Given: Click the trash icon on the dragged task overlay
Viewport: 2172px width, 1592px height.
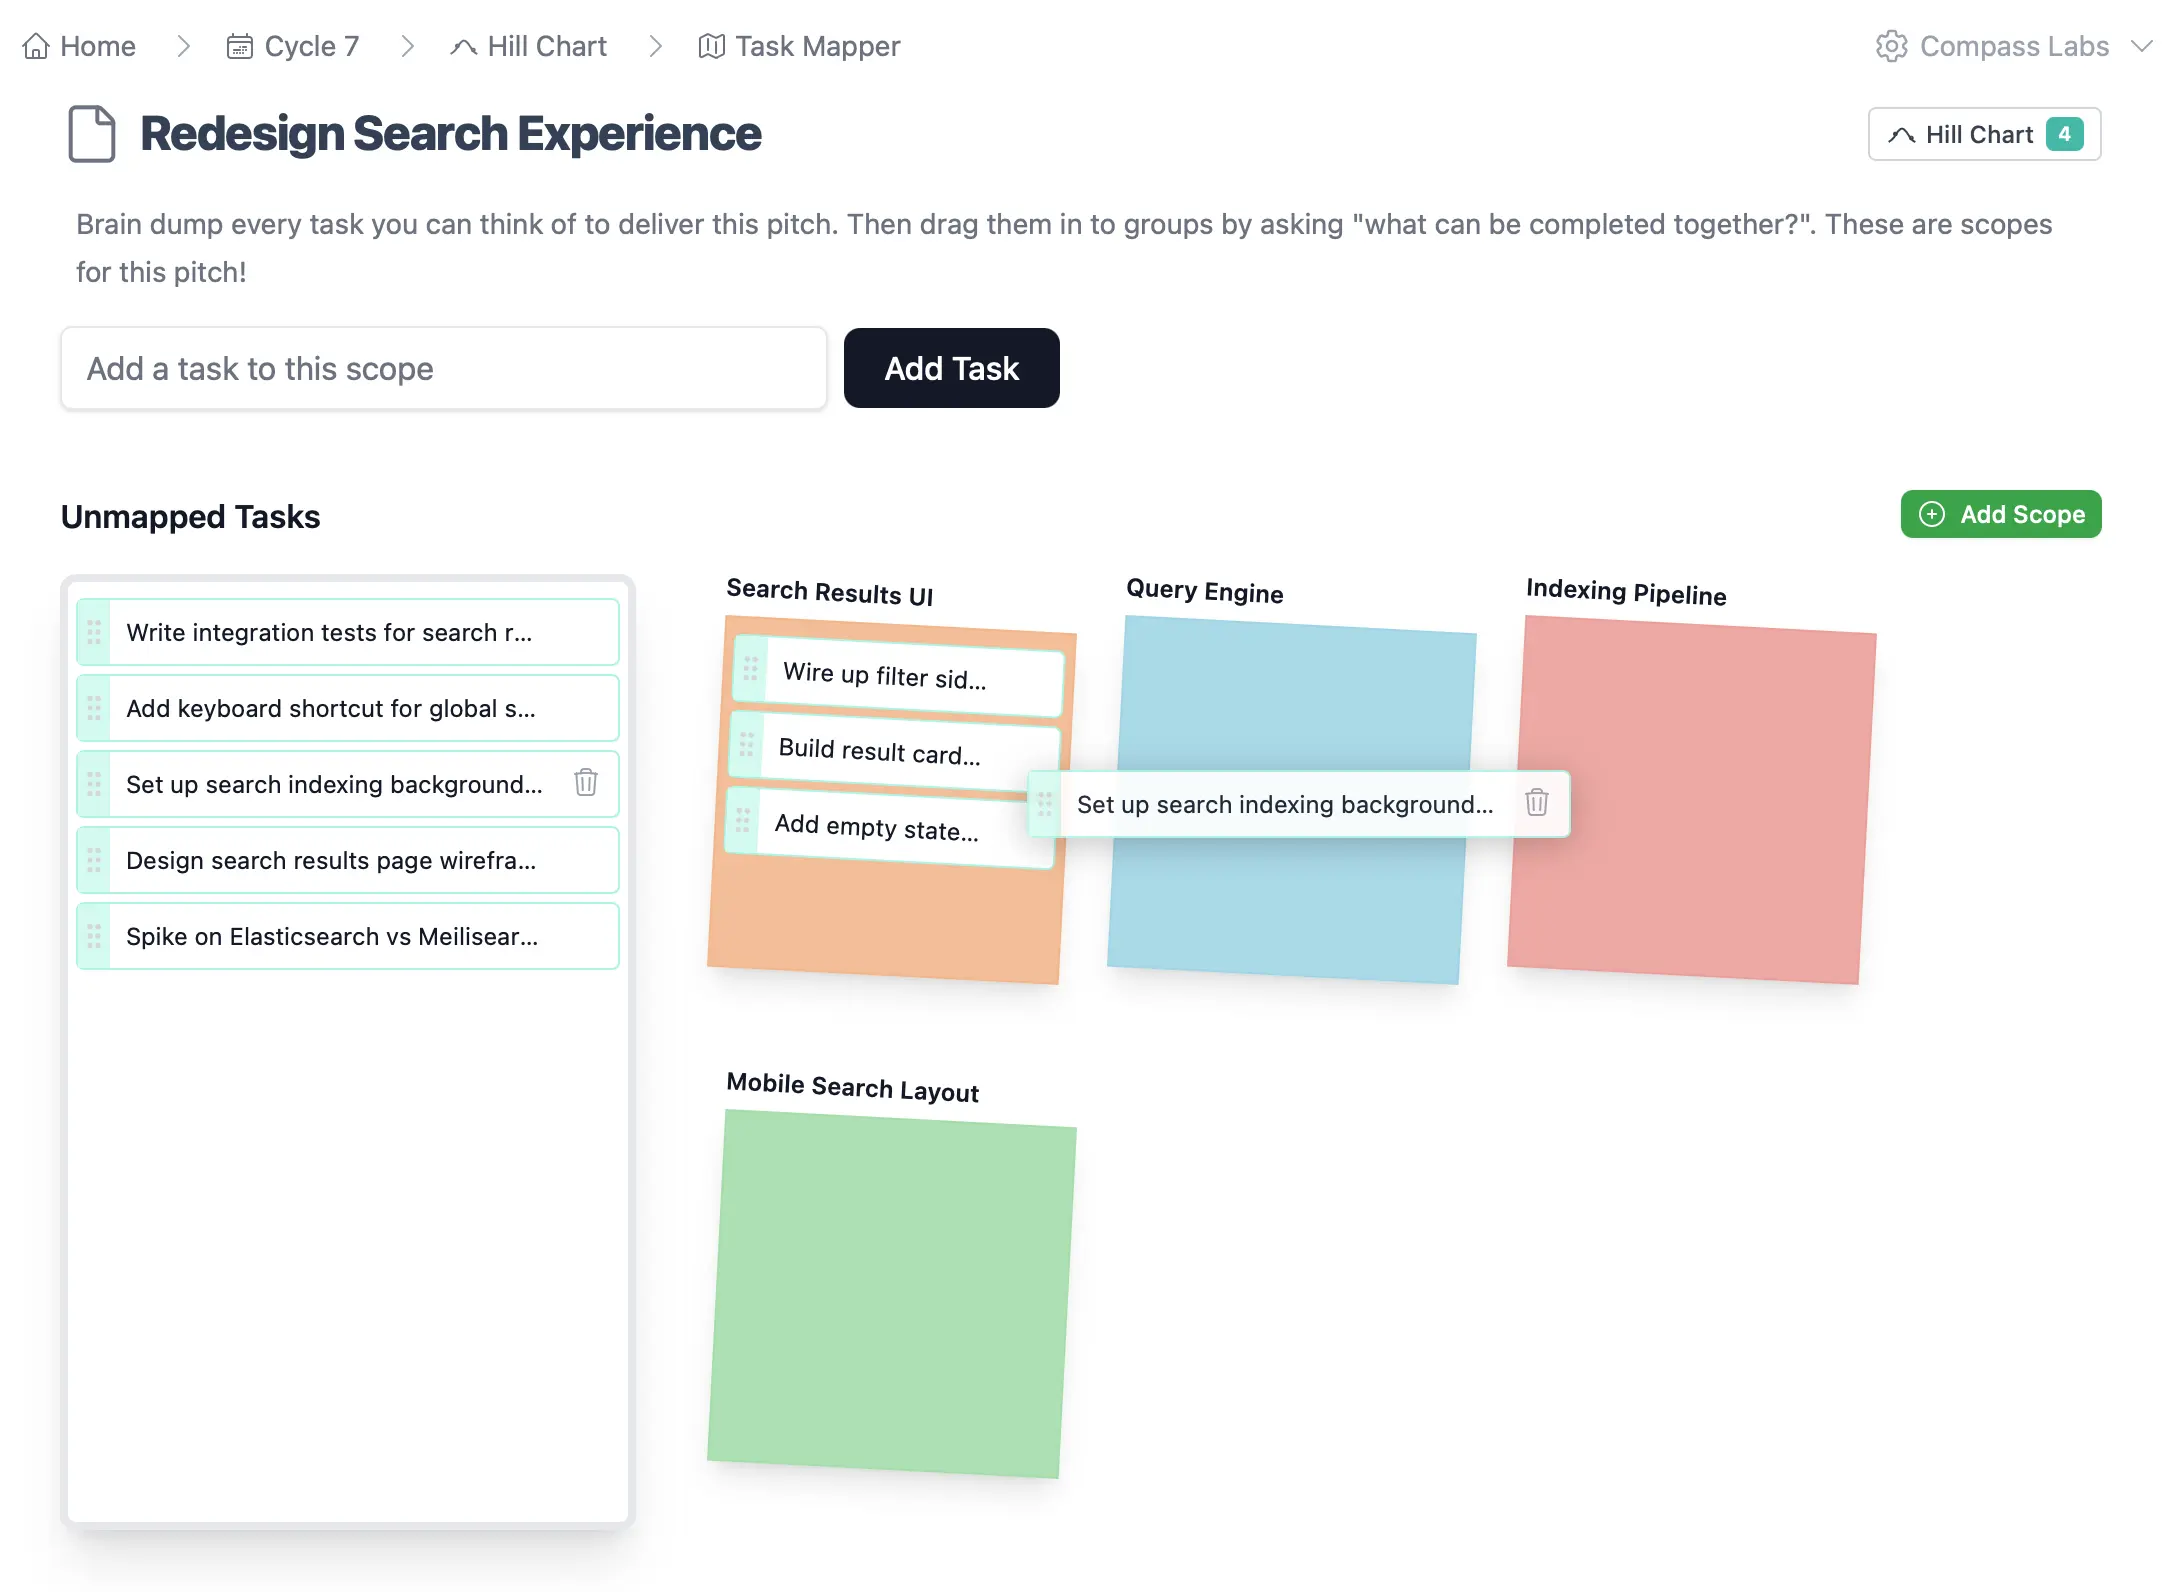Looking at the screenshot, I should (1536, 803).
